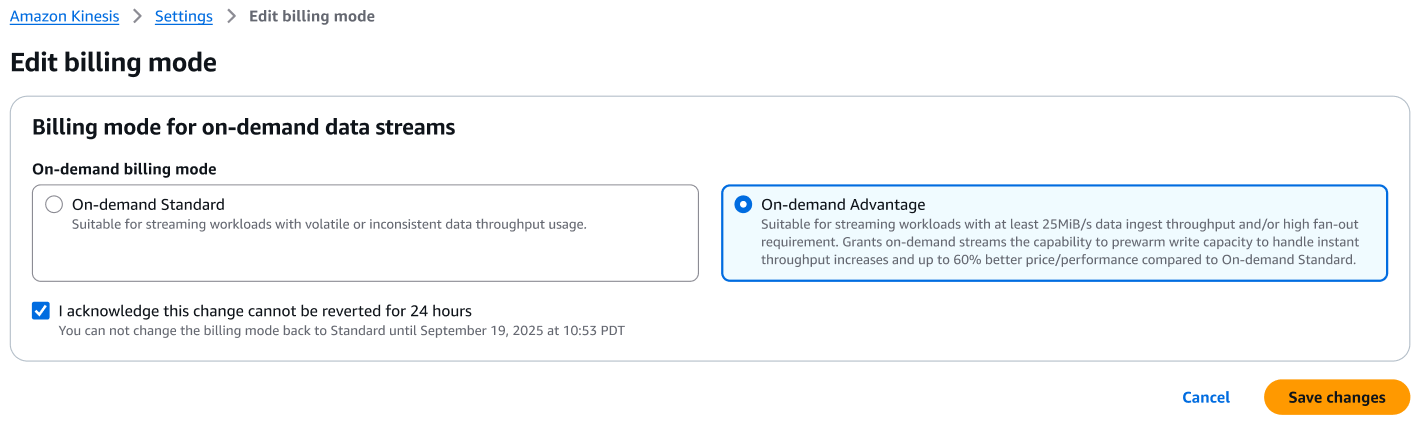1422x429 pixels.
Task: Uncheck the 24-hour acknowledgement checkbox
Action: point(41,311)
